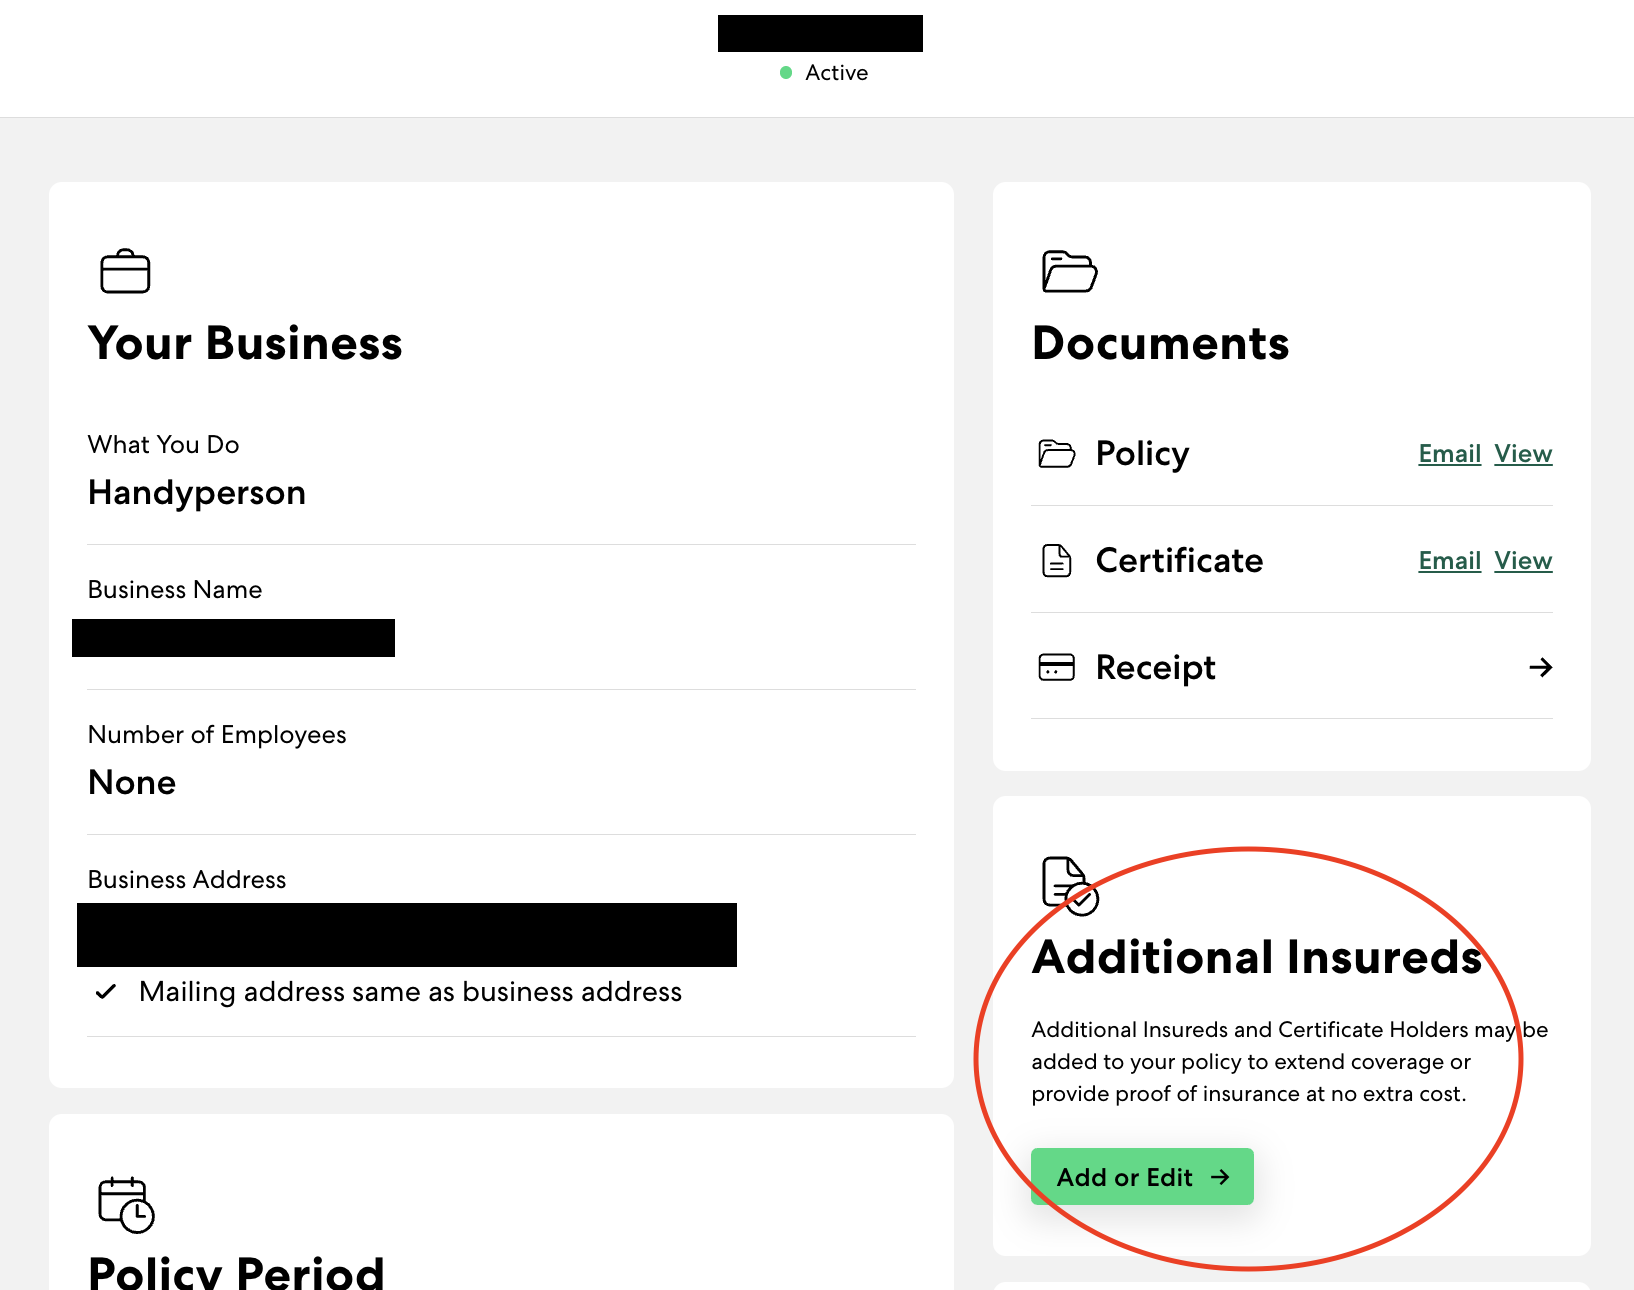View the Certificate document
This screenshot has width=1634, height=1290.
click(x=1523, y=561)
